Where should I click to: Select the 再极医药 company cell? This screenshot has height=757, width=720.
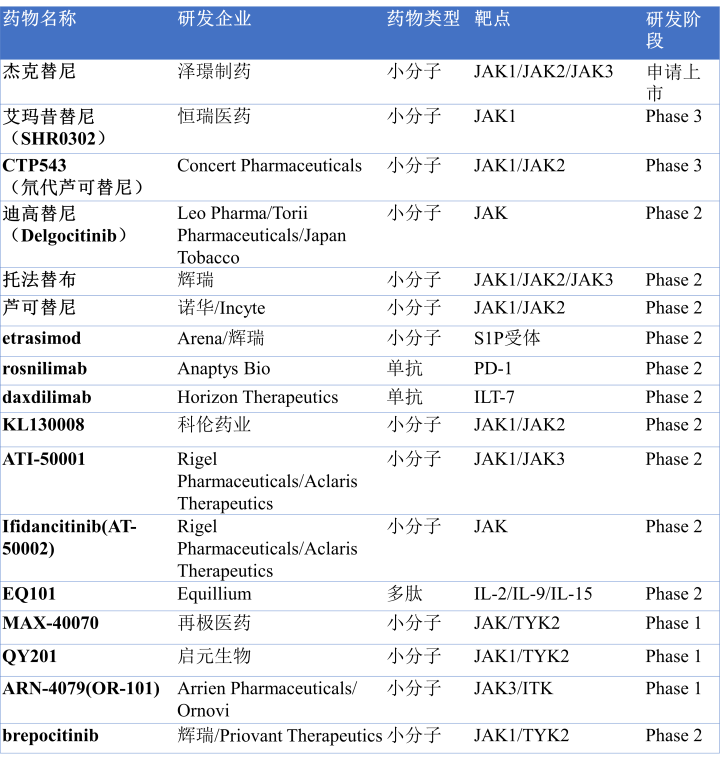214,623
